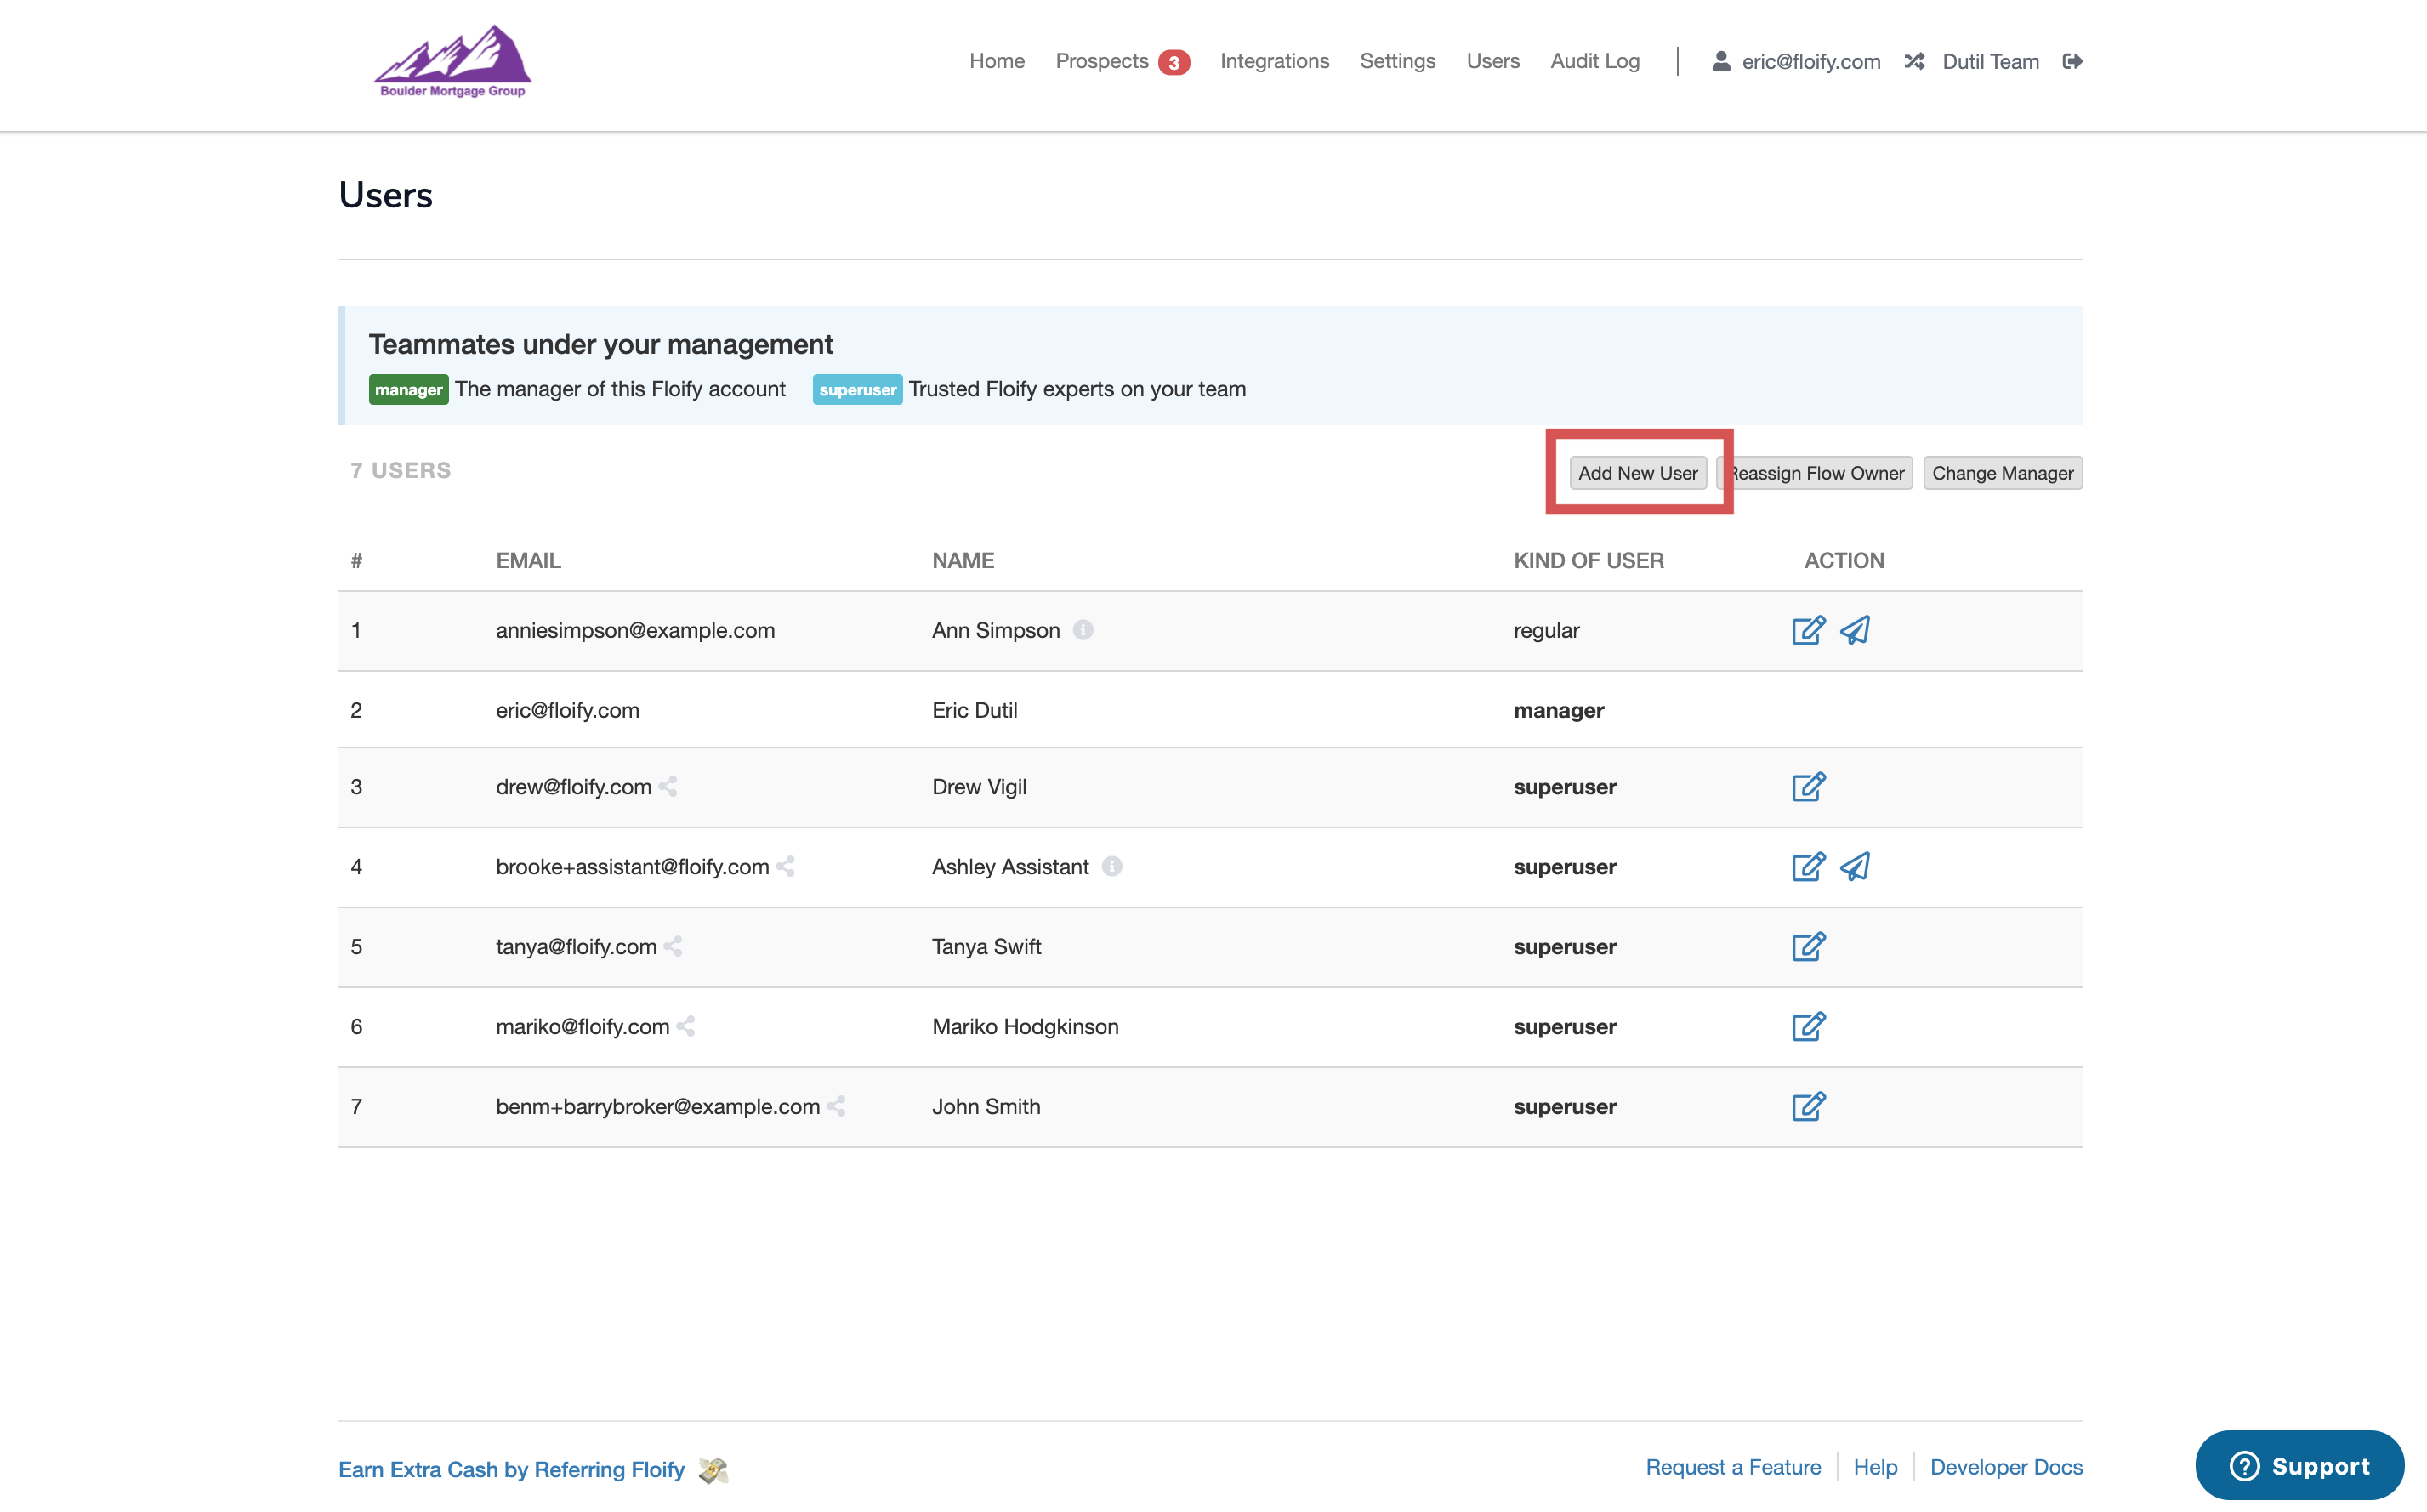Viewport: 2427px width, 1512px height.
Task: Open the Developer Docs link
Action: pyautogui.click(x=2006, y=1467)
